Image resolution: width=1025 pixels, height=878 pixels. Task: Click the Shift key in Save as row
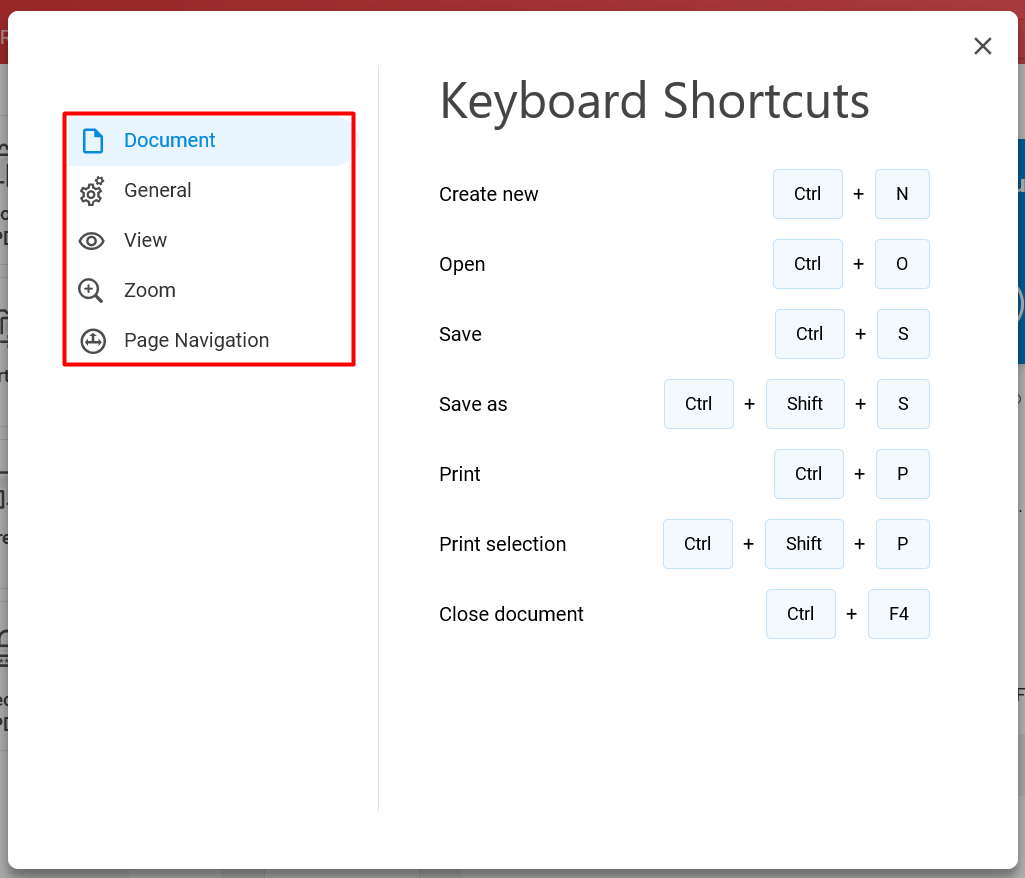pyautogui.click(x=805, y=404)
